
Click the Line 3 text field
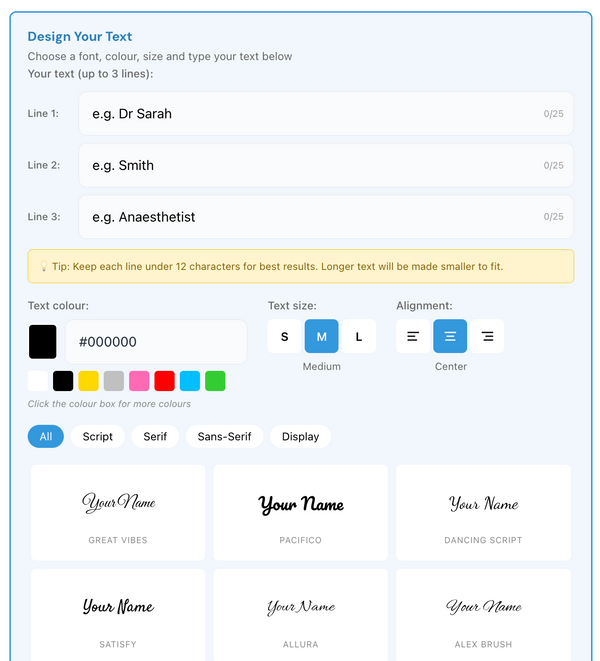click(310, 217)
